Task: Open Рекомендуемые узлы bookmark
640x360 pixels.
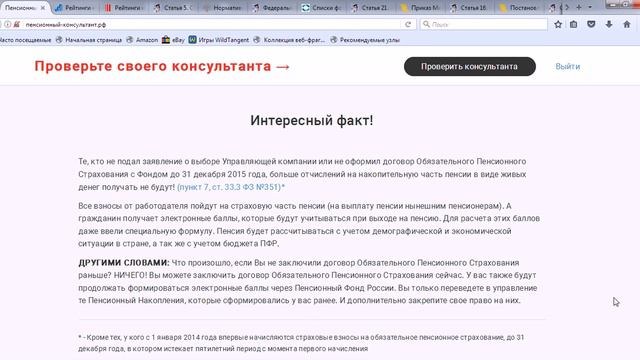Action: (365, 40)
